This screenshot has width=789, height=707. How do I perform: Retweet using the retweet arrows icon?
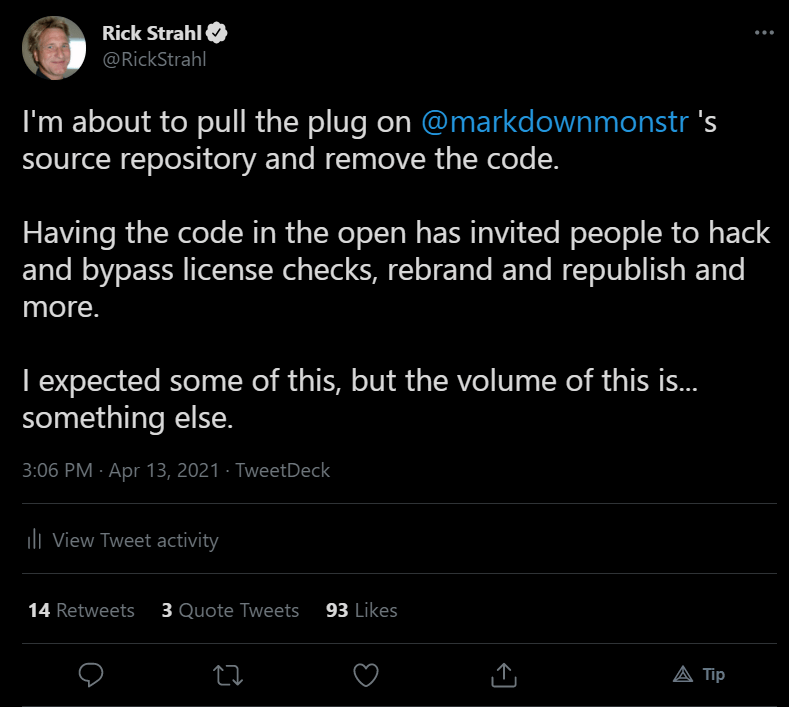click(x=228, y=675)
